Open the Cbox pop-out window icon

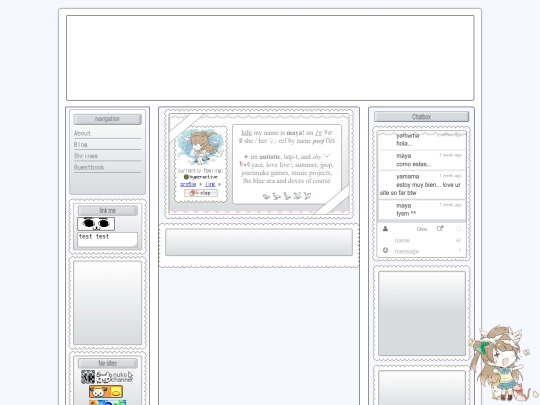coord(440,229)
